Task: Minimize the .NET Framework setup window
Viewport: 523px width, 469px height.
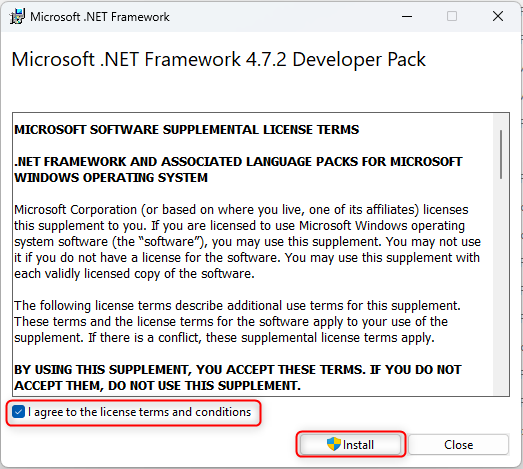Action: tap(407, 16)
